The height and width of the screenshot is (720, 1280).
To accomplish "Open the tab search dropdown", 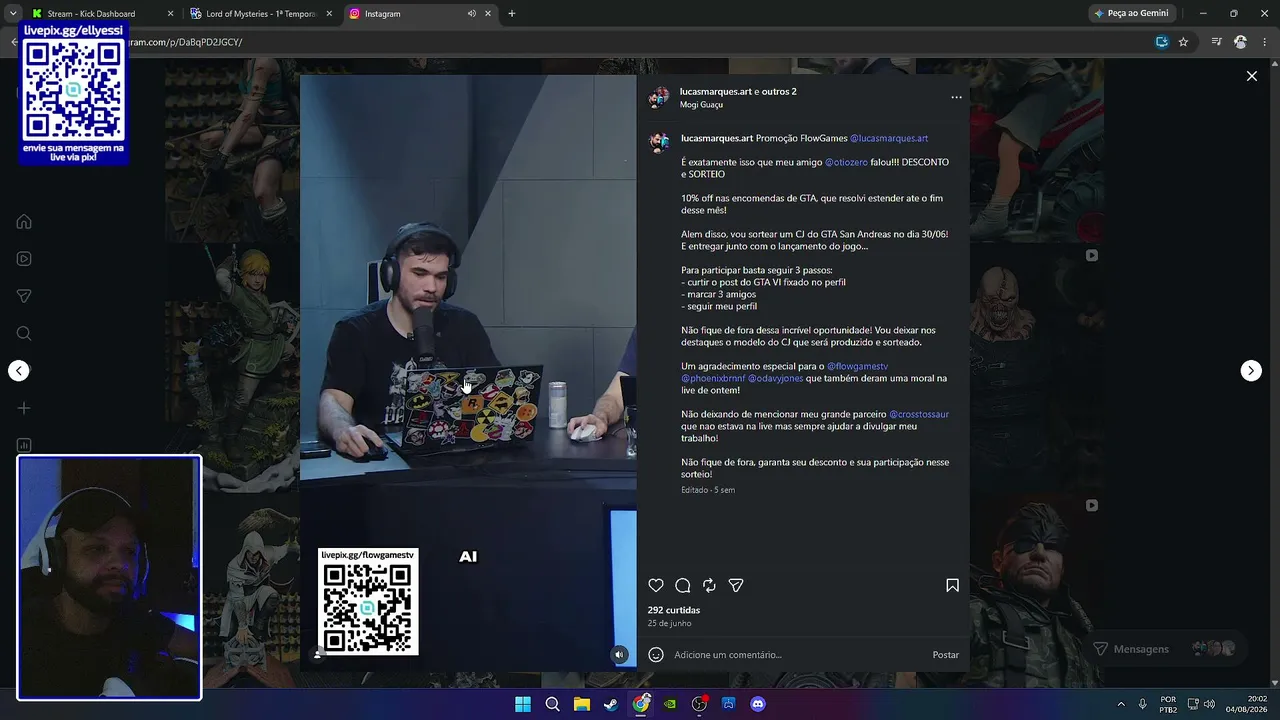I will (x=12, y=14).
